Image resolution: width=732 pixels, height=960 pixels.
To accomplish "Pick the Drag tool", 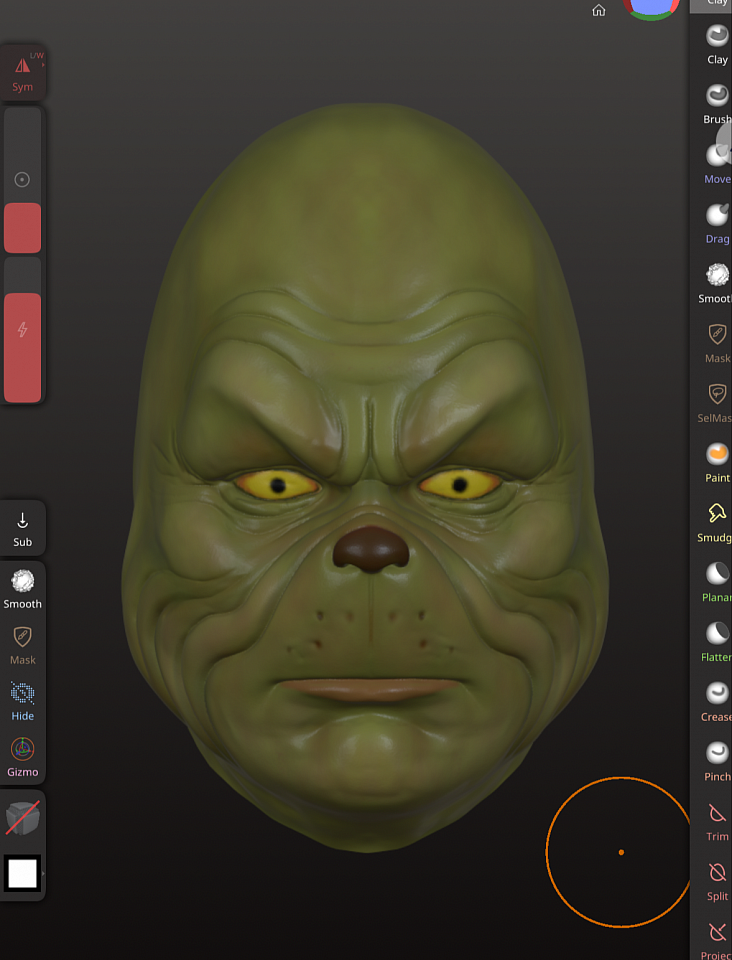I will click(717, 222).
